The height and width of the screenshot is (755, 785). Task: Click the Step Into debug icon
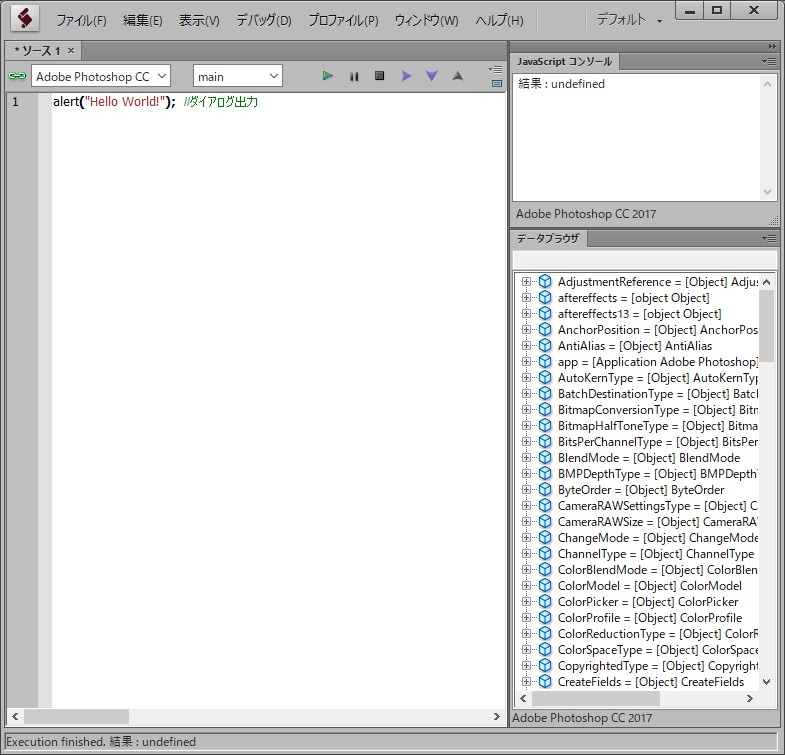click(432, 76)
